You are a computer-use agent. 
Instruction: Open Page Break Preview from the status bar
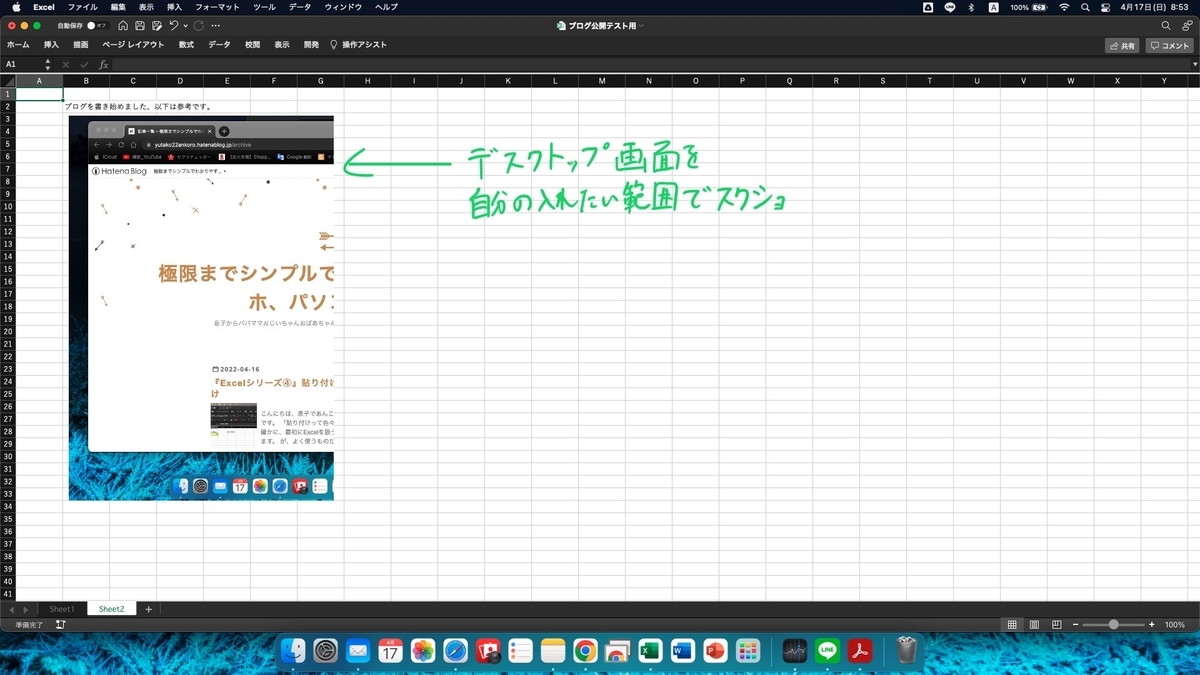tap(1057, 624)
